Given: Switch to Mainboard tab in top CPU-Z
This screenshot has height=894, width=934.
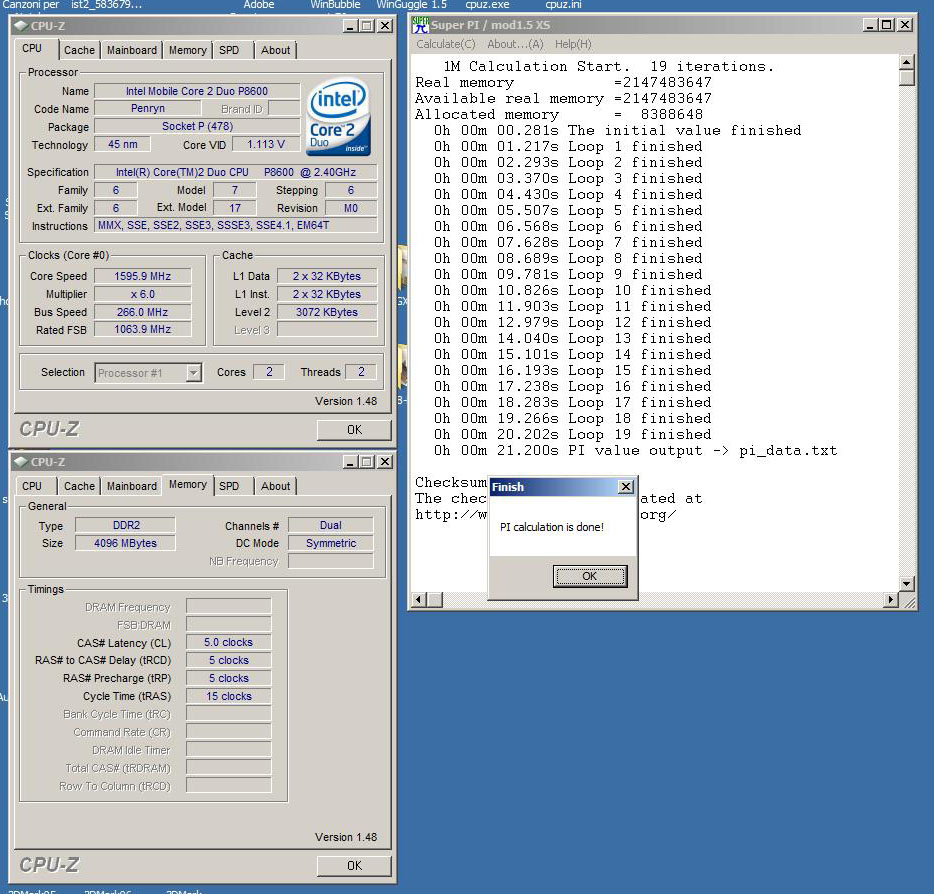Looking at the screenshot, I should pos(132,50).
